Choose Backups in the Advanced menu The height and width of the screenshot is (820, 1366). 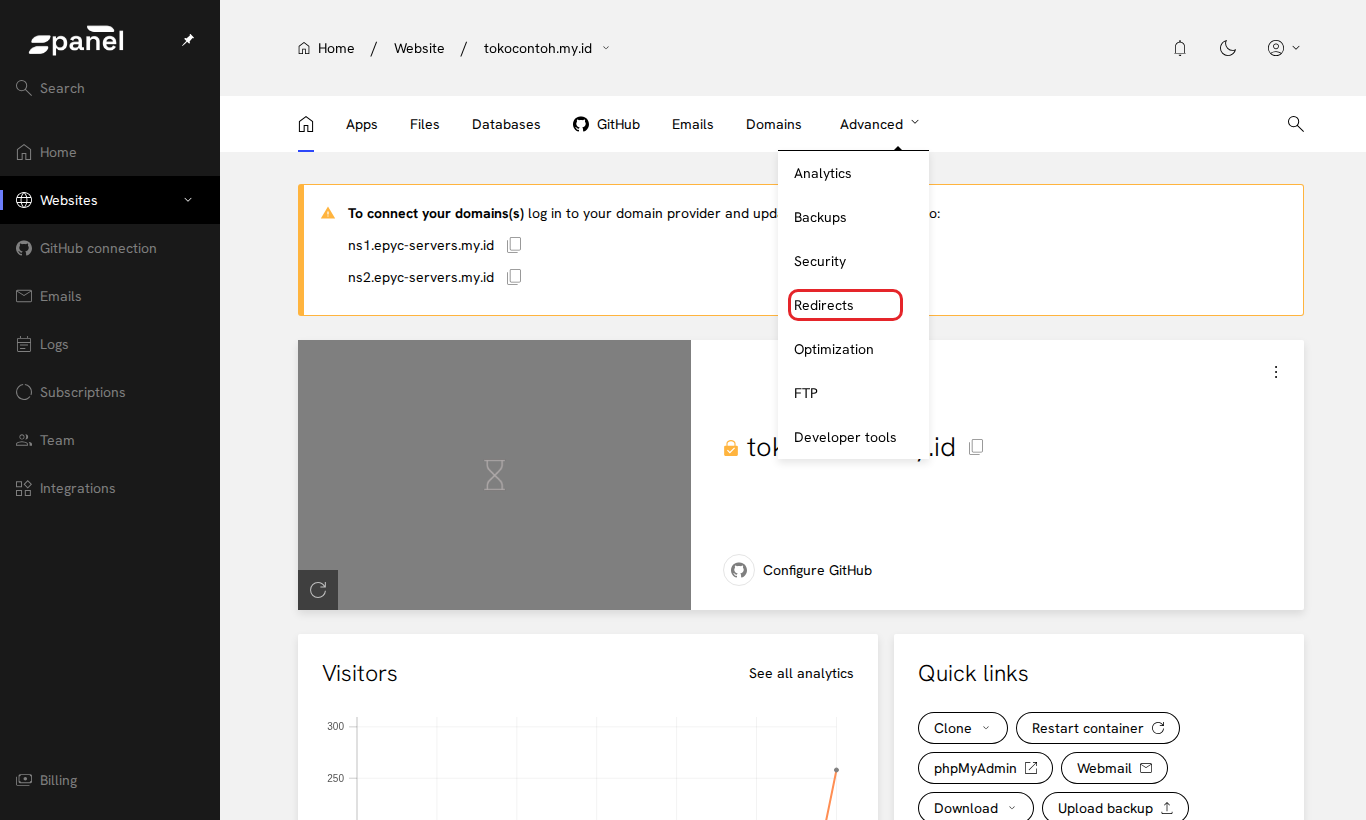854,217
